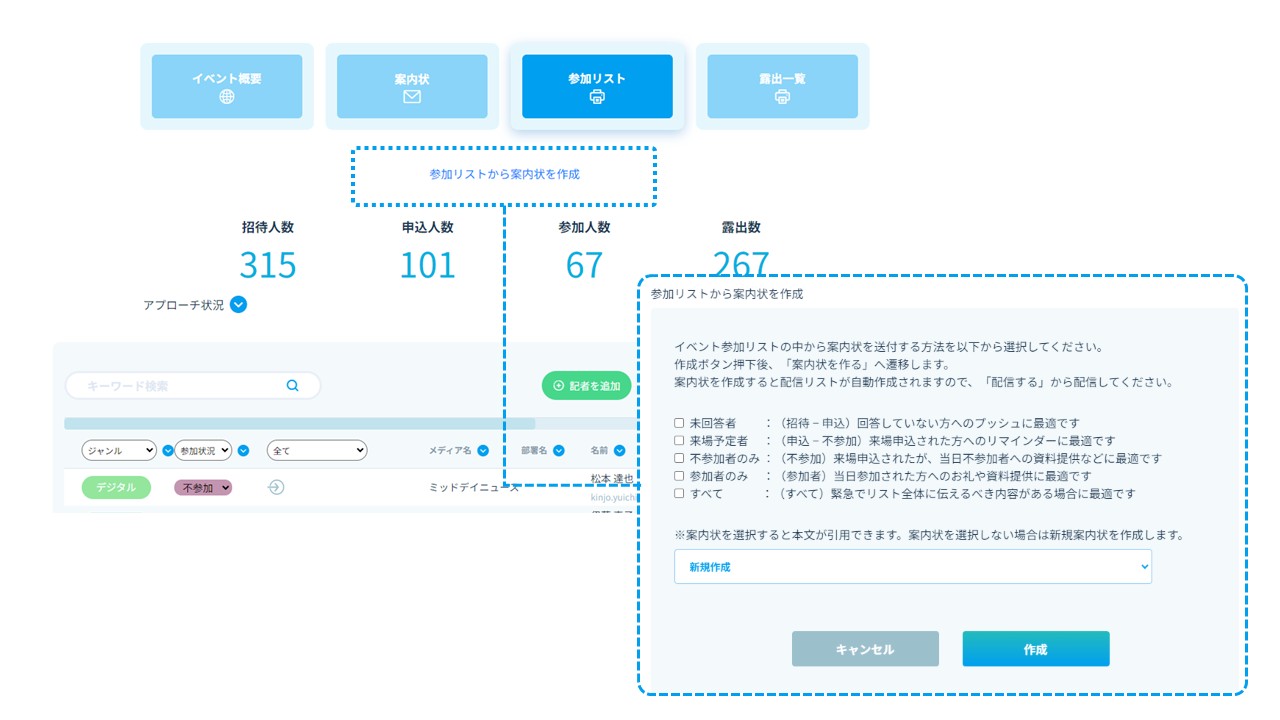Enable the 参加者のみ checkbox
This screenshot has width=1280, height=720.
(x=679, y=476)
